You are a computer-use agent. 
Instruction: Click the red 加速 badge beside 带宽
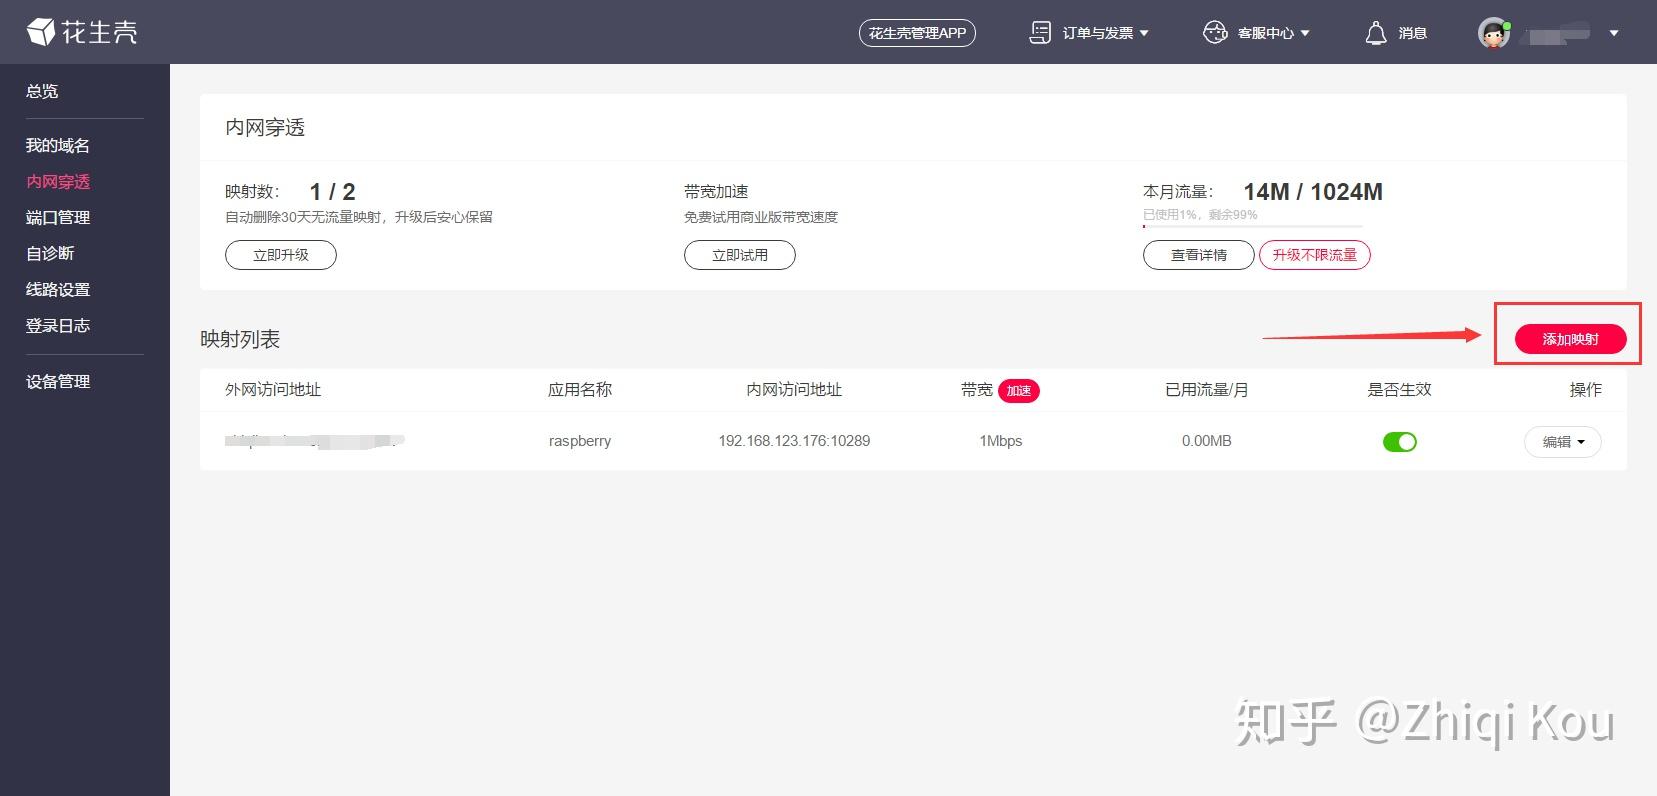(x=1018, y=391)
